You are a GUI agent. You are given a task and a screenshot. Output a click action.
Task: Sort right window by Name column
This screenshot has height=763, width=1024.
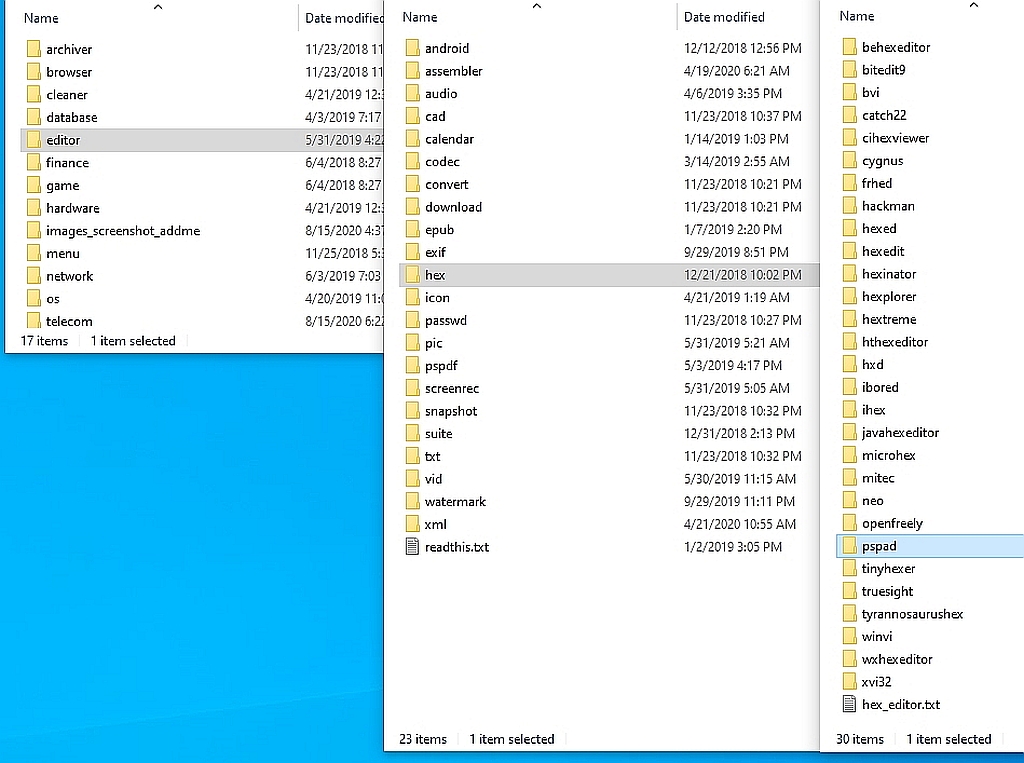857,16
